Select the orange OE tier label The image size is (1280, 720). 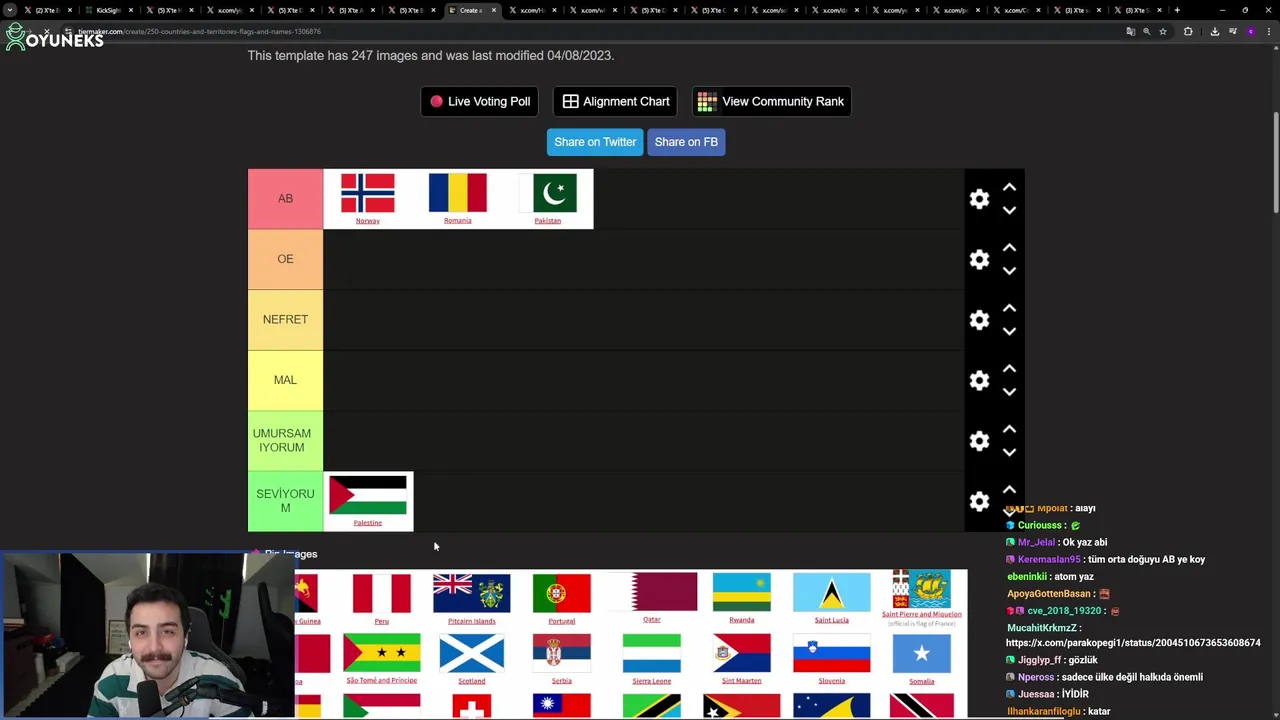285,259
